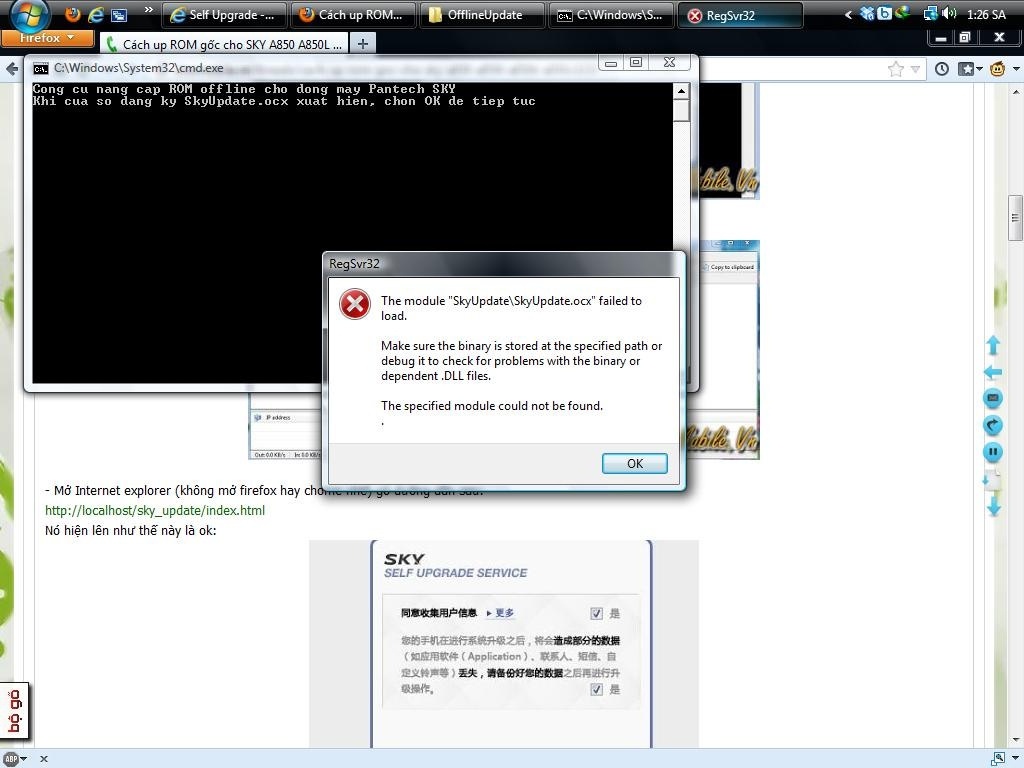
Task: Open the dropdown beside the smiley icon
Action: click(1016, 69)
